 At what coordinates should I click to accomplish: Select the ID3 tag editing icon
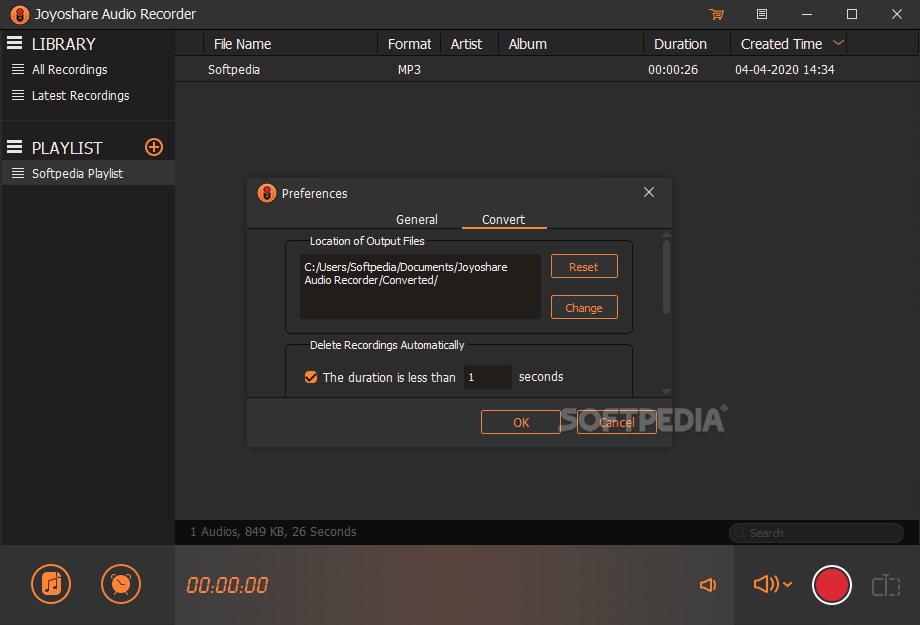(x=885, y=585)
